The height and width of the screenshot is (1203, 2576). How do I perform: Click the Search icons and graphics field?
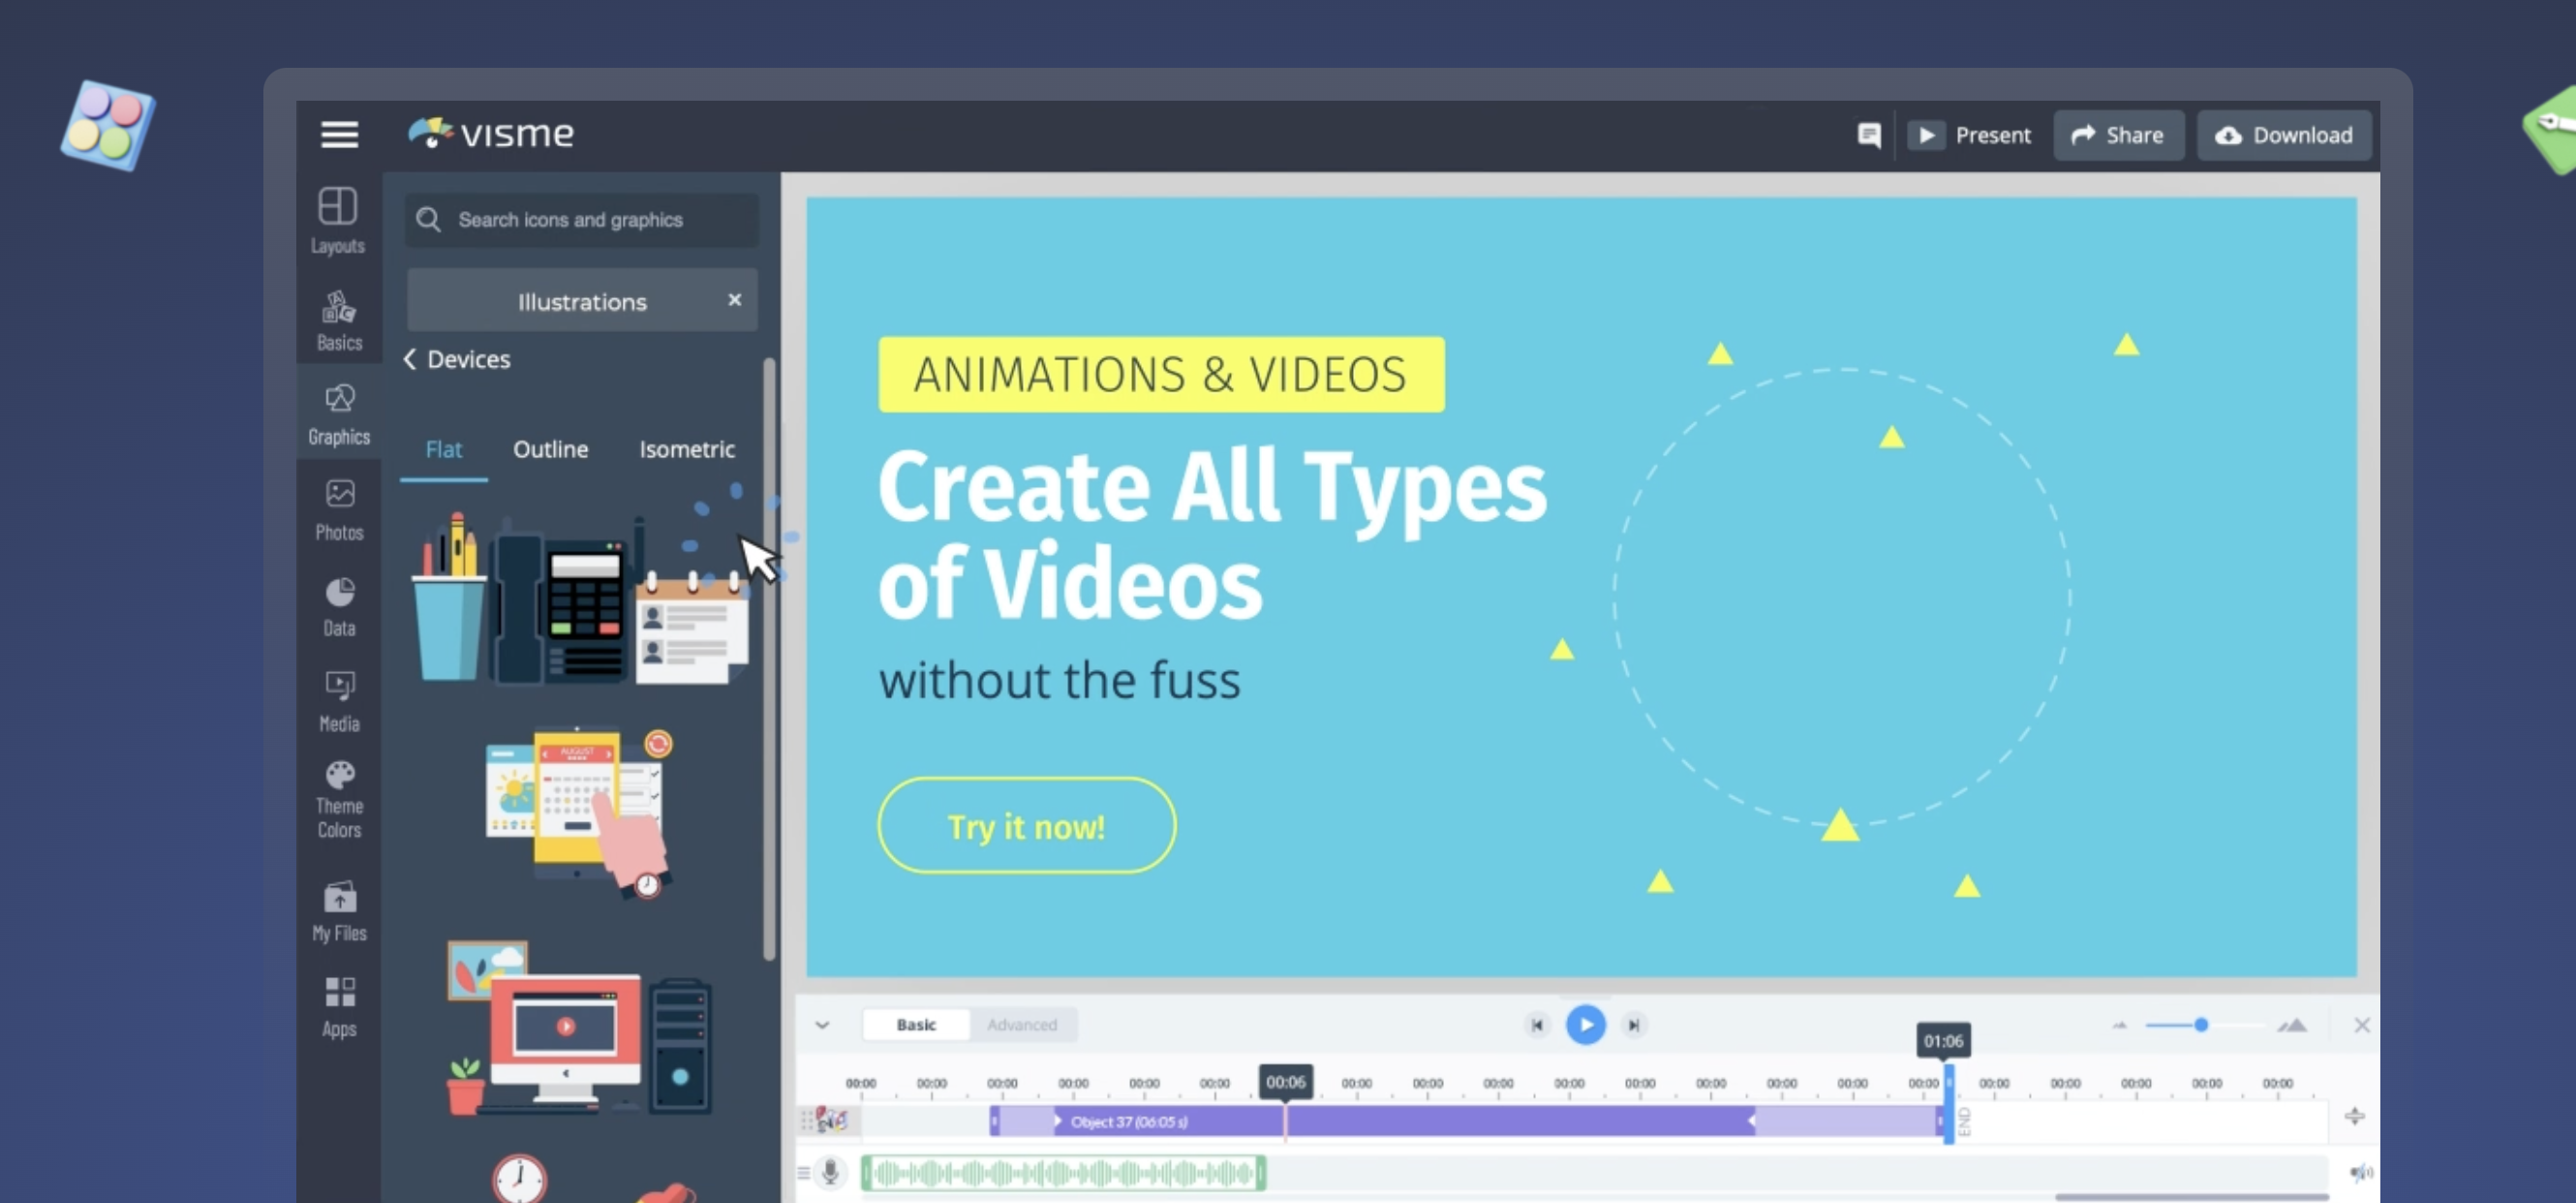[x=582, y=220]
